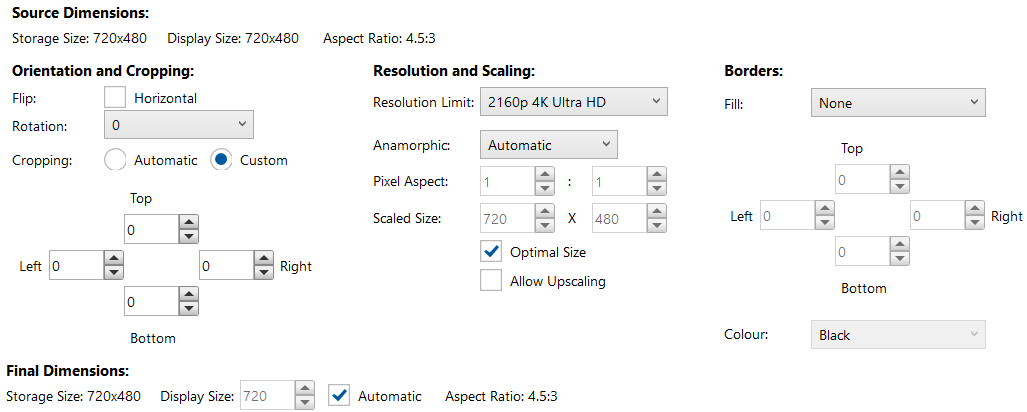Viewport: 1027px width, 412px height.
Task: Increase the Top cropping value
Action: tap(190, 222)
